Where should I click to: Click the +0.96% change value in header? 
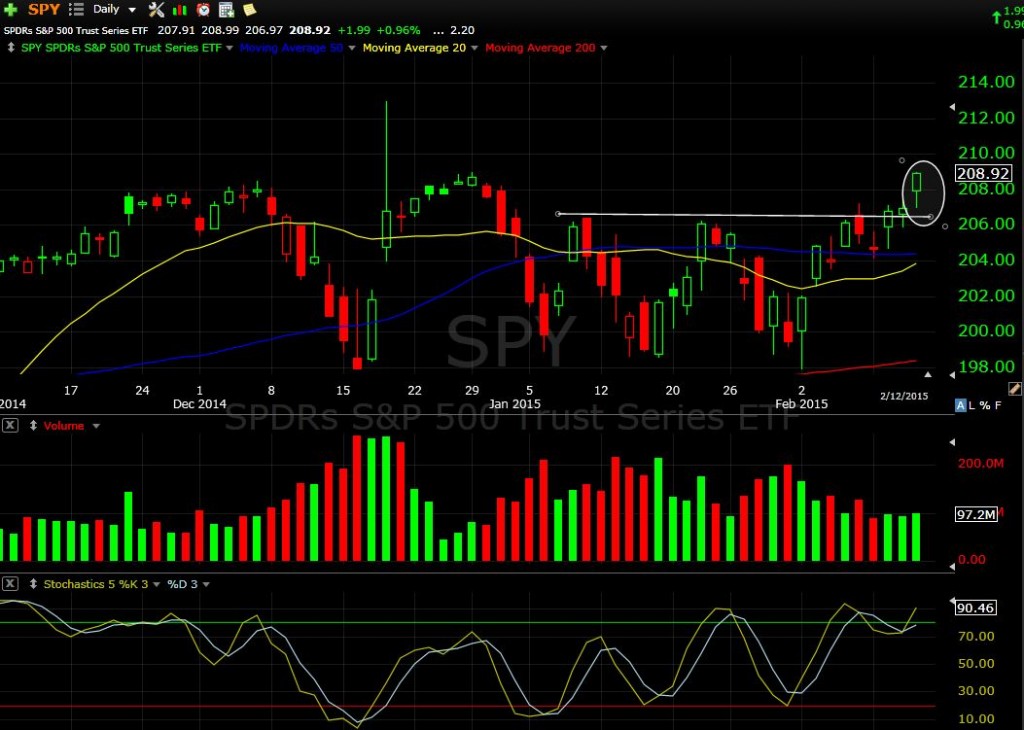(x=398, y=31)
